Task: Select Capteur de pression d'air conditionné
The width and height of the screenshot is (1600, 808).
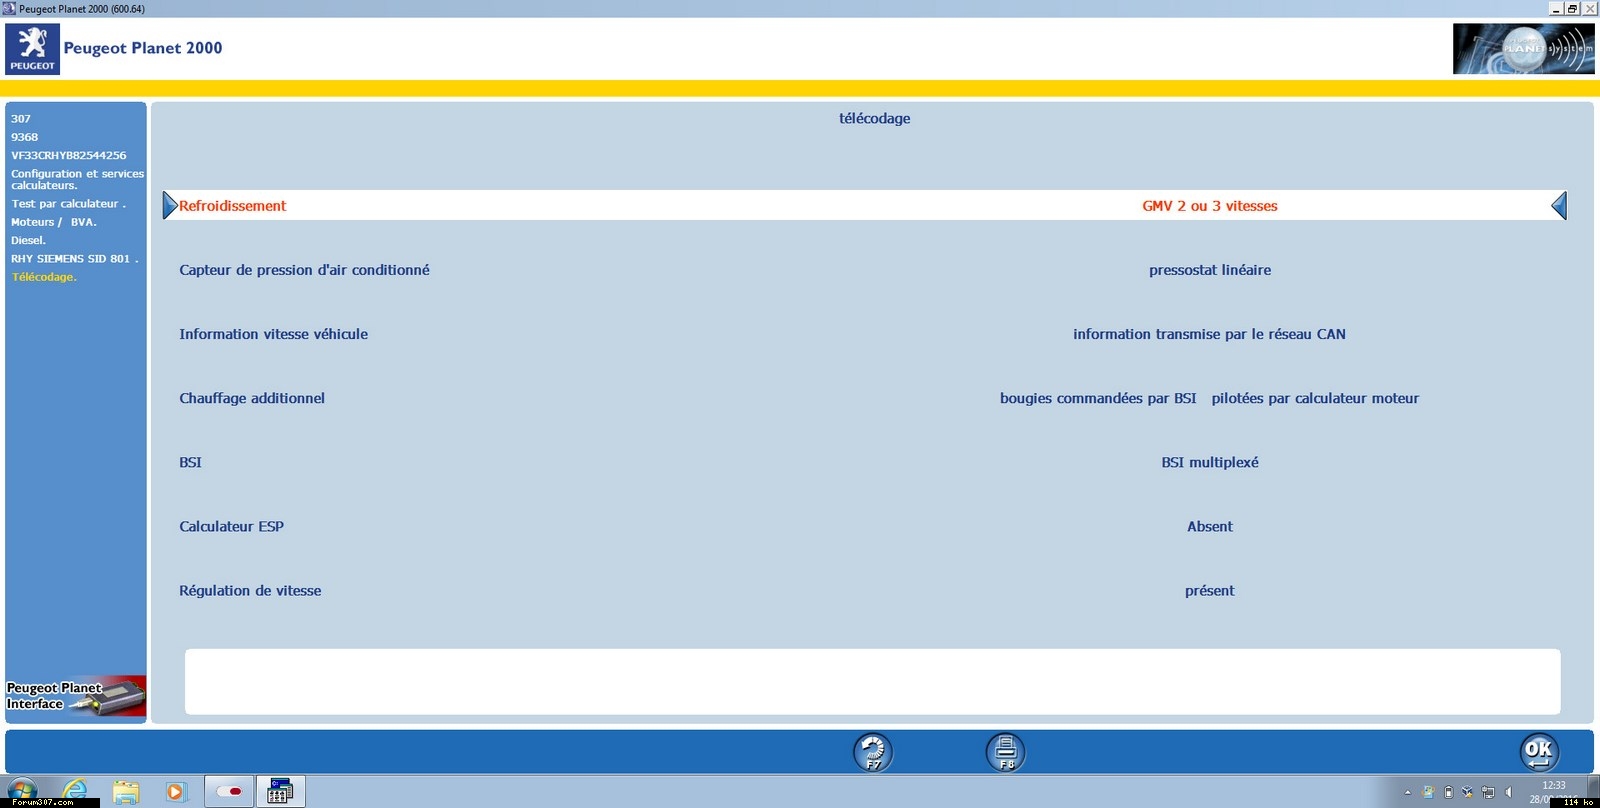Action: pos(304,270)
